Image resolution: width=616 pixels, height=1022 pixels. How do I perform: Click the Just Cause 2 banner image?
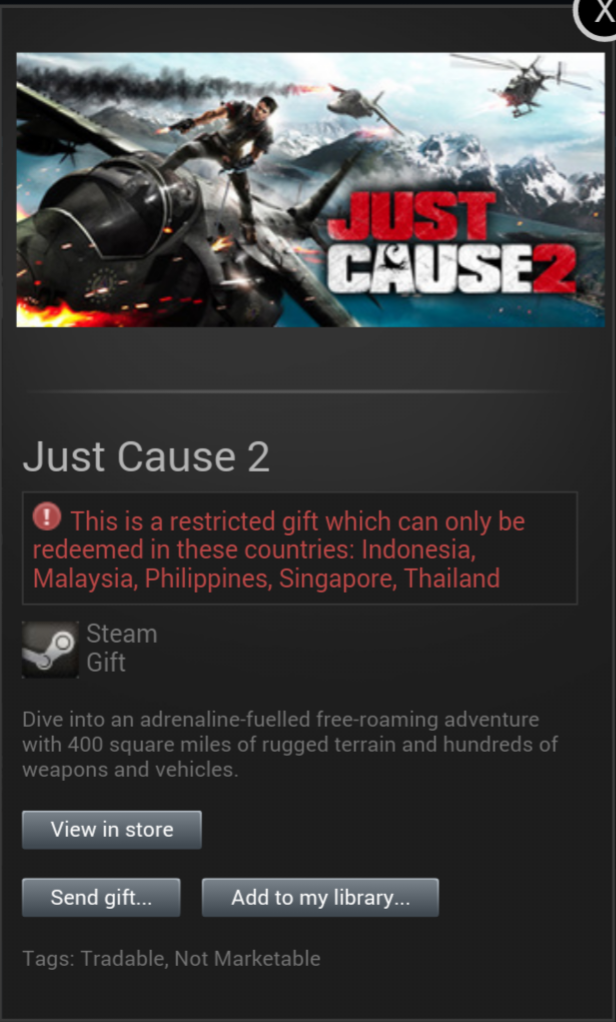tap(310, 190)
